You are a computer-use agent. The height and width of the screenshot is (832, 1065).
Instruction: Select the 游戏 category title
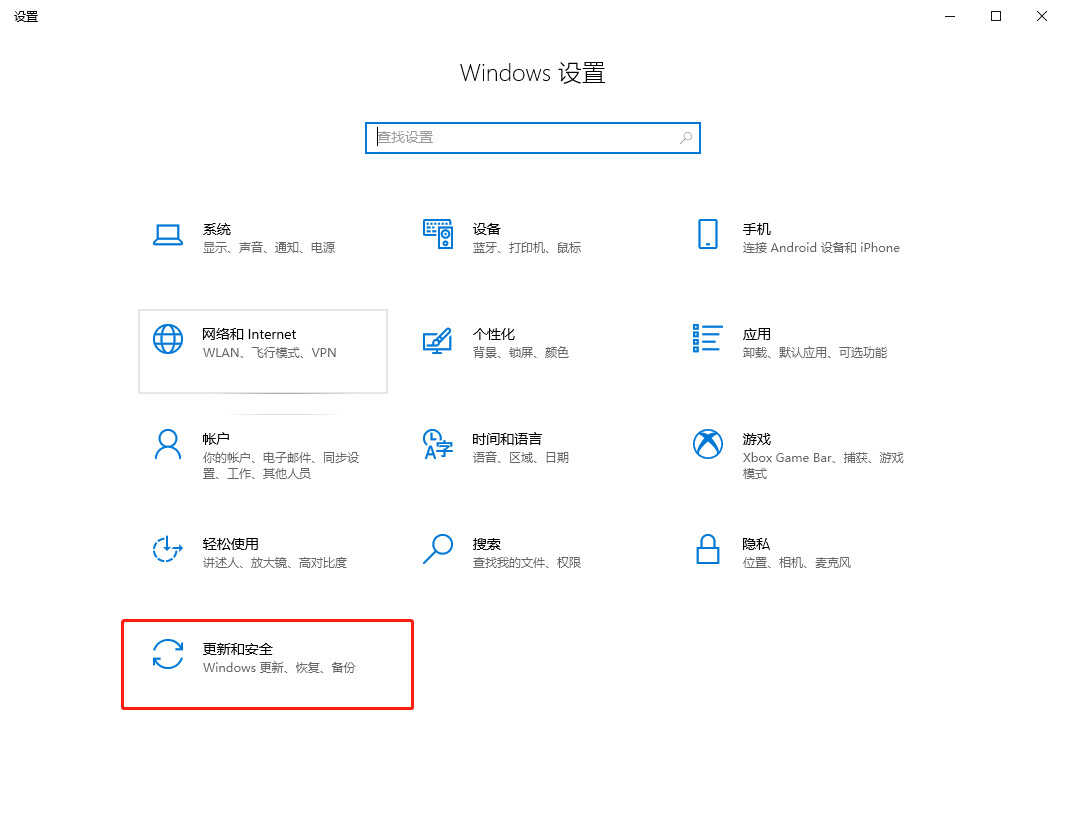757,439
